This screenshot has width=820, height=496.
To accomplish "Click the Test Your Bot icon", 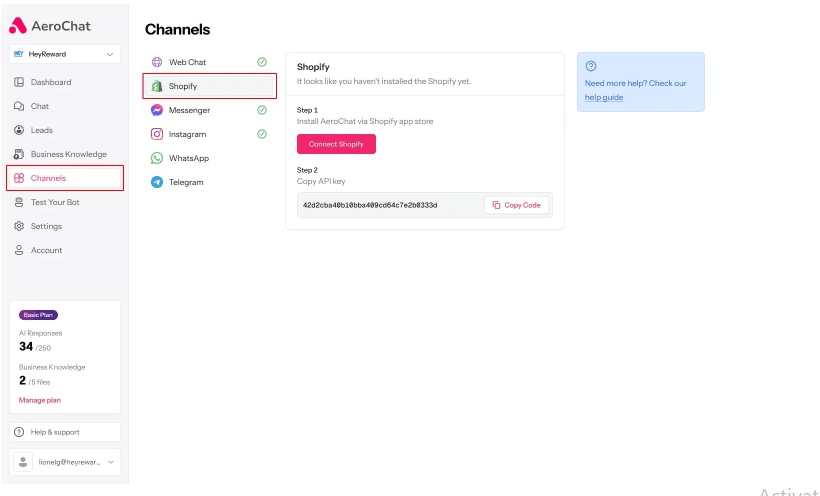I will pyautogui.click(x=19, y=202).
